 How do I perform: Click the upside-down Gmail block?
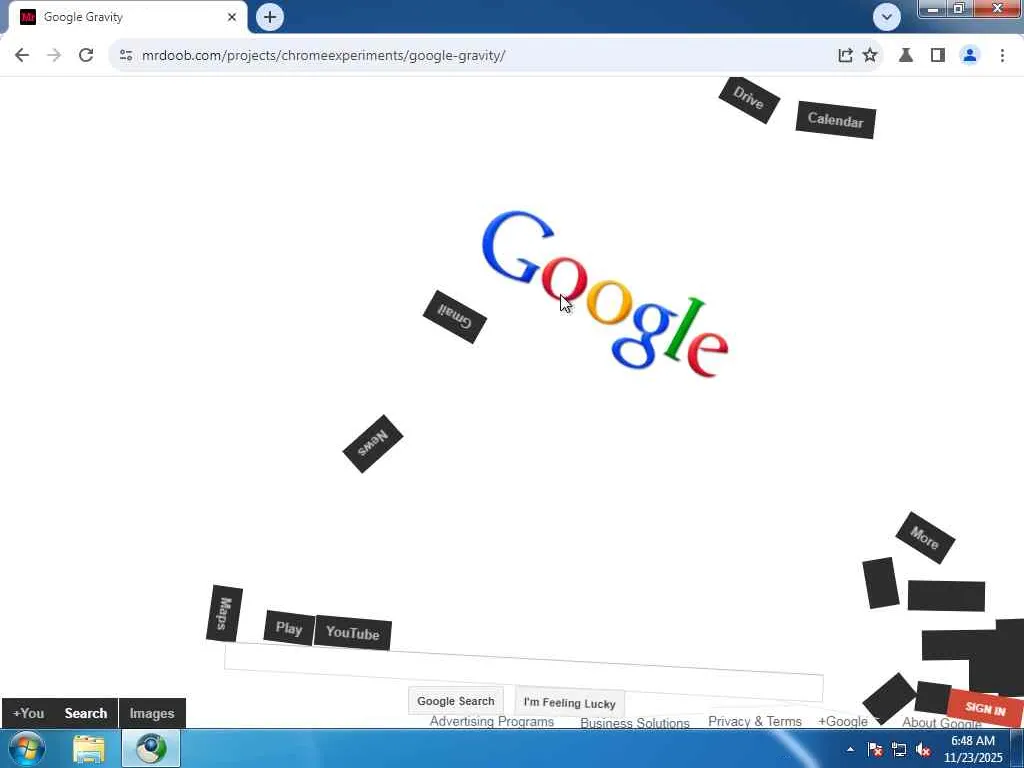coord(455,317)
